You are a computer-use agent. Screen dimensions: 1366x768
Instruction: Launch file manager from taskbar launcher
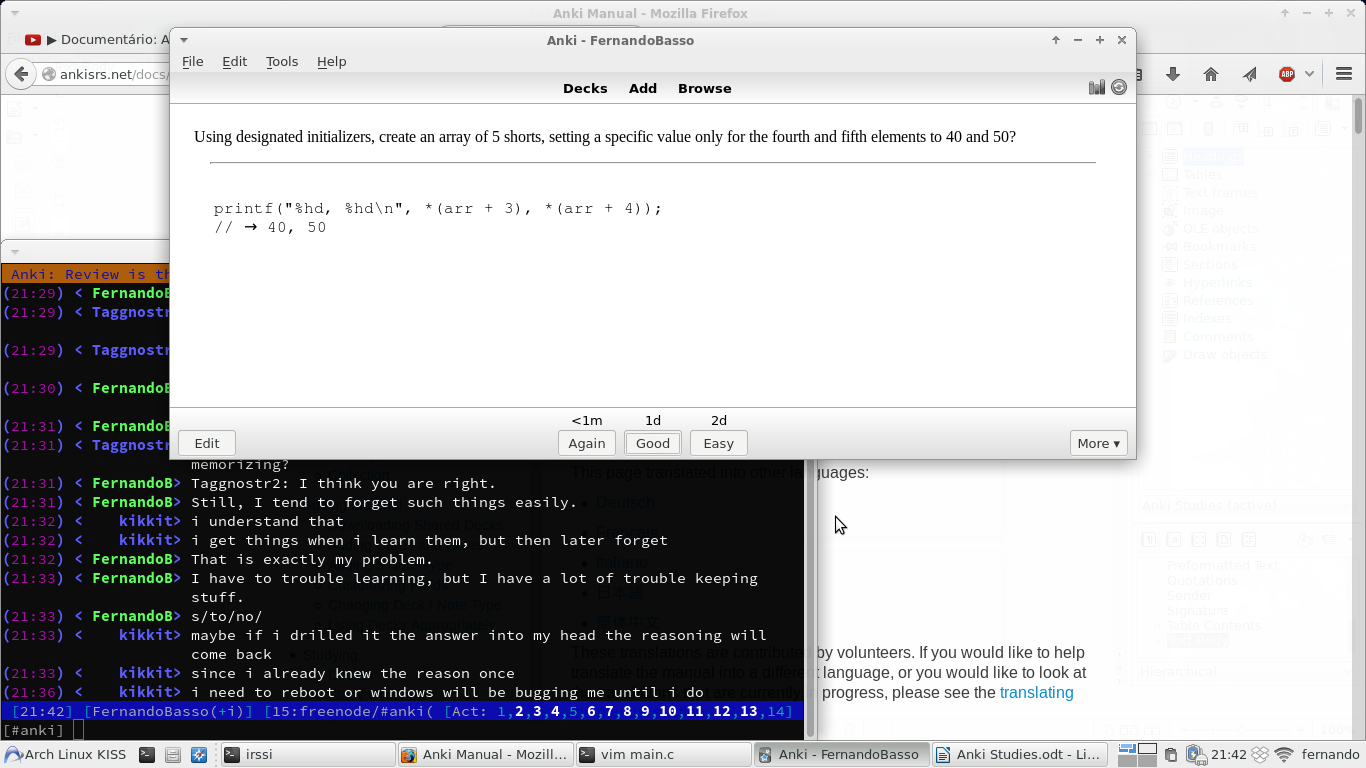(172, 755)
